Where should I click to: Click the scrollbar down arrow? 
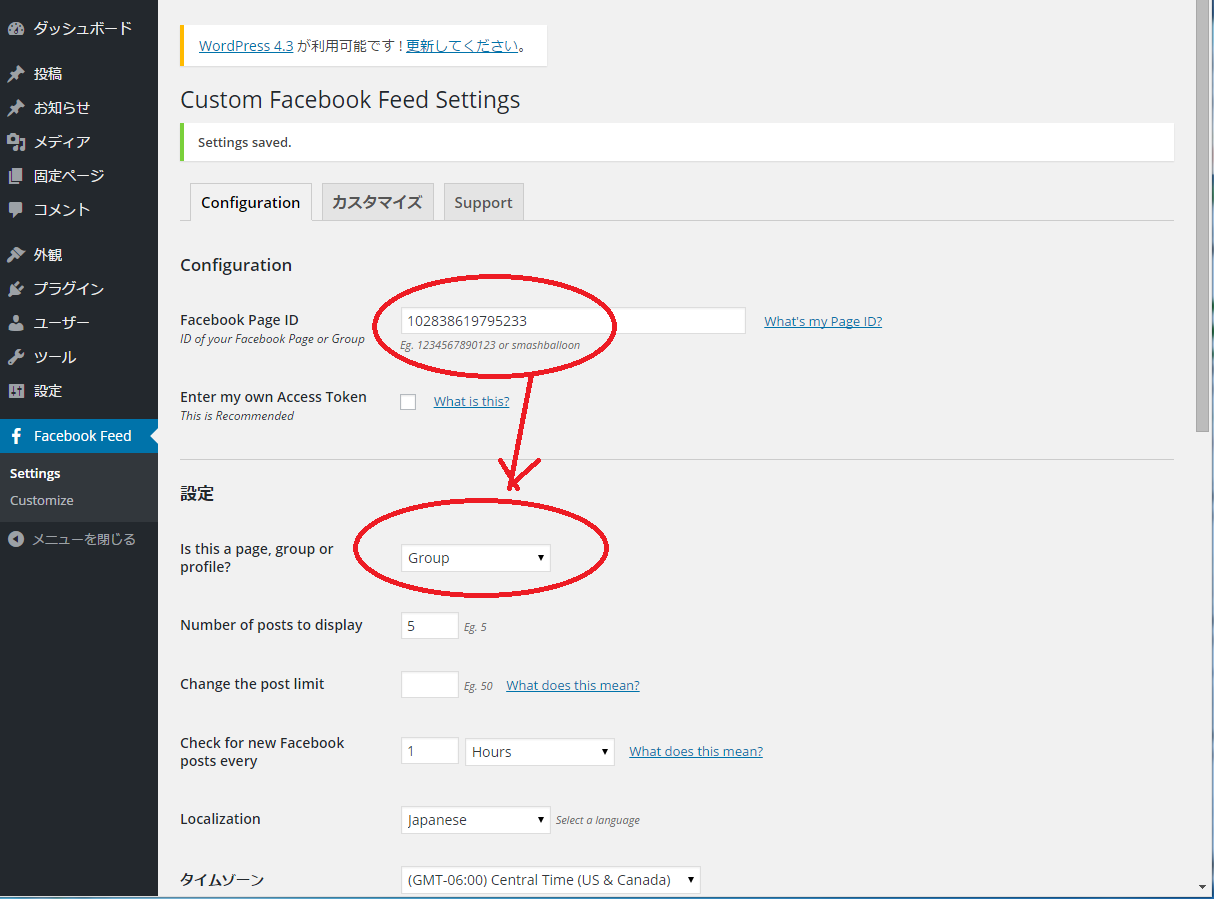[1204, 886]
